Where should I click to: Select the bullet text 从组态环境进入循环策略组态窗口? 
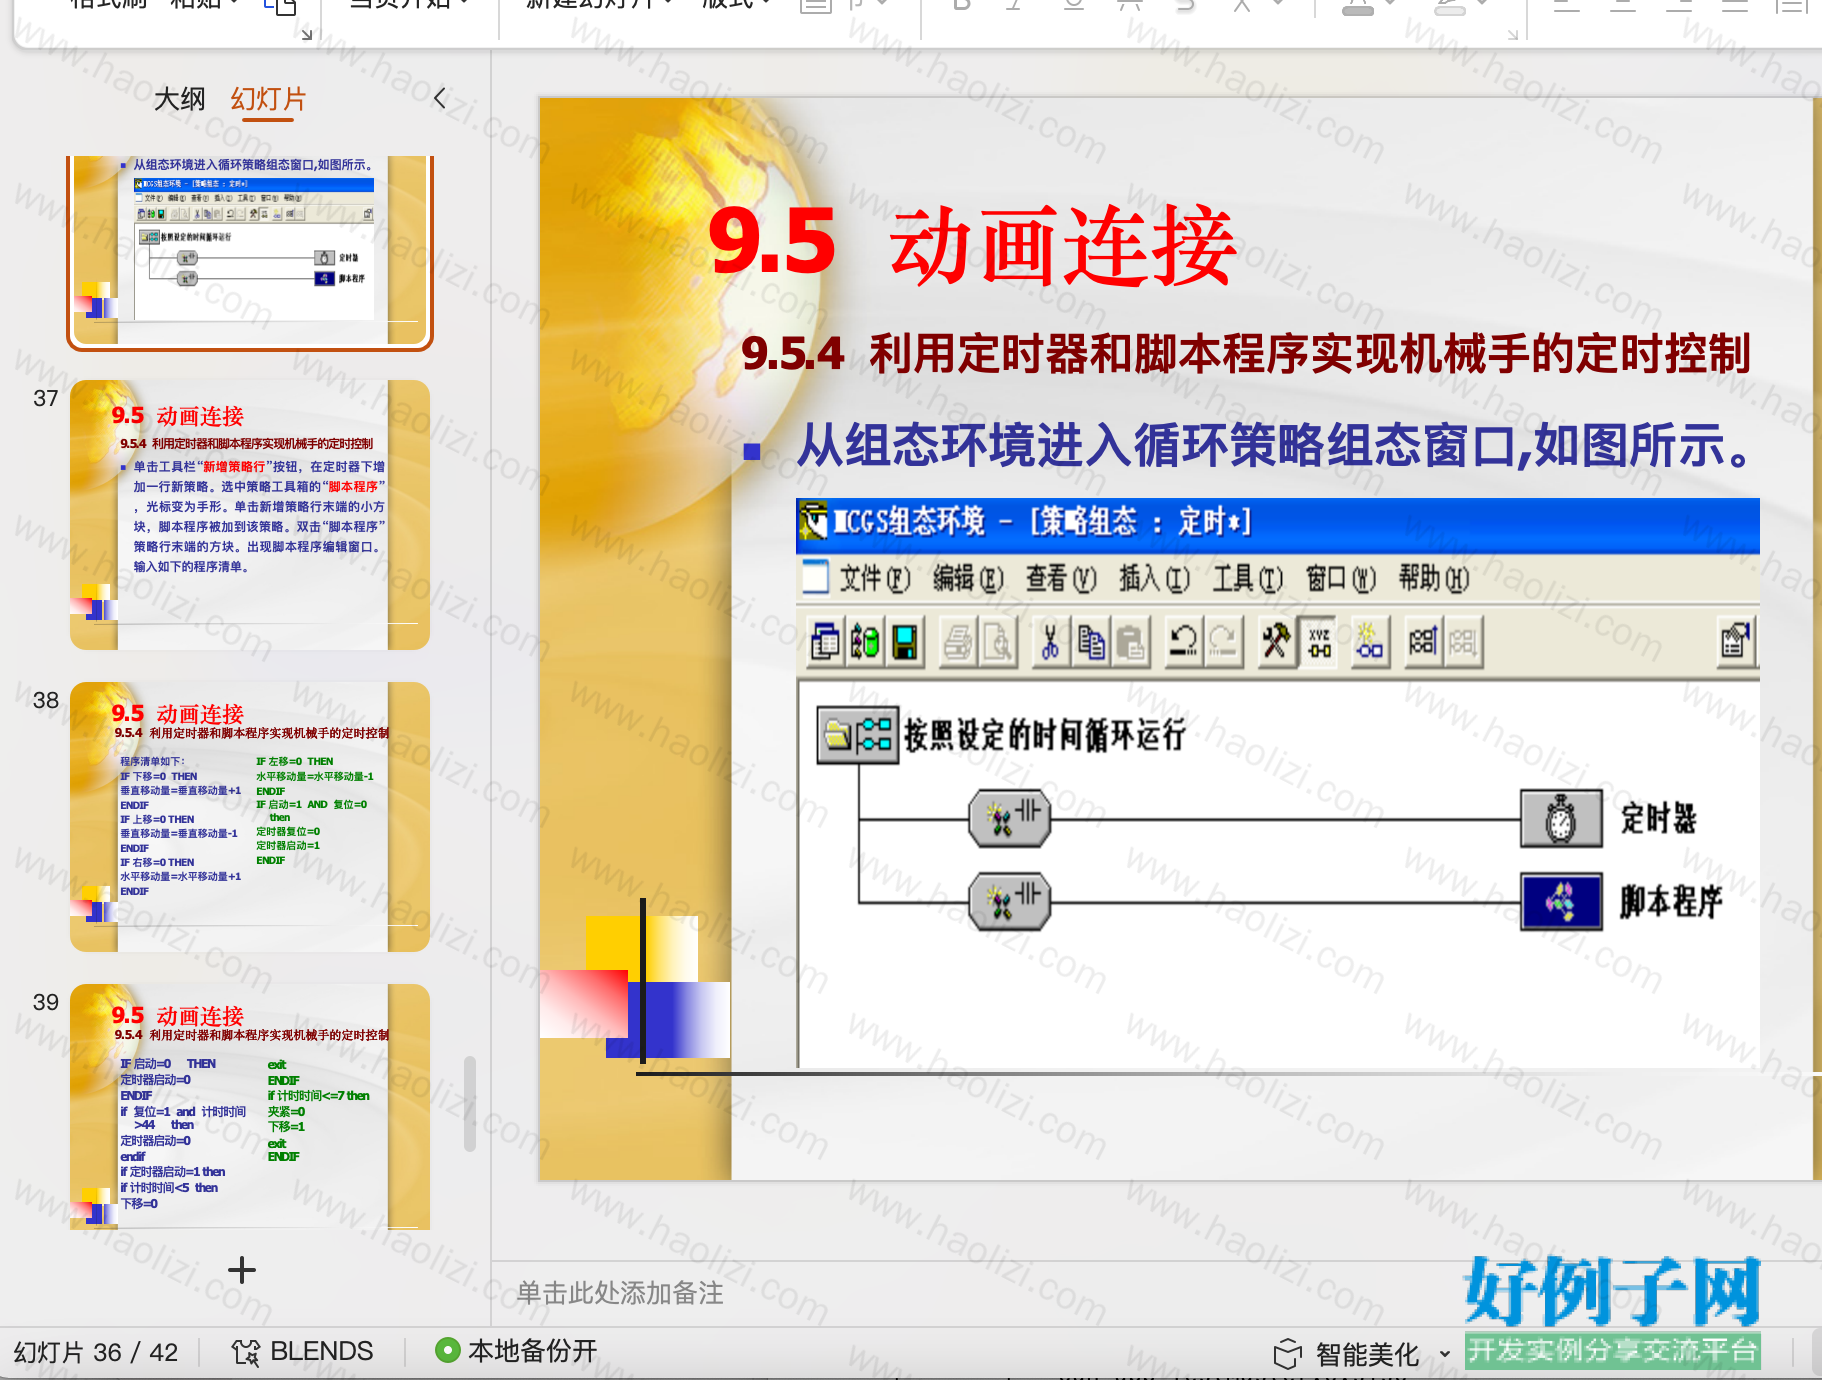point(1274,445)
